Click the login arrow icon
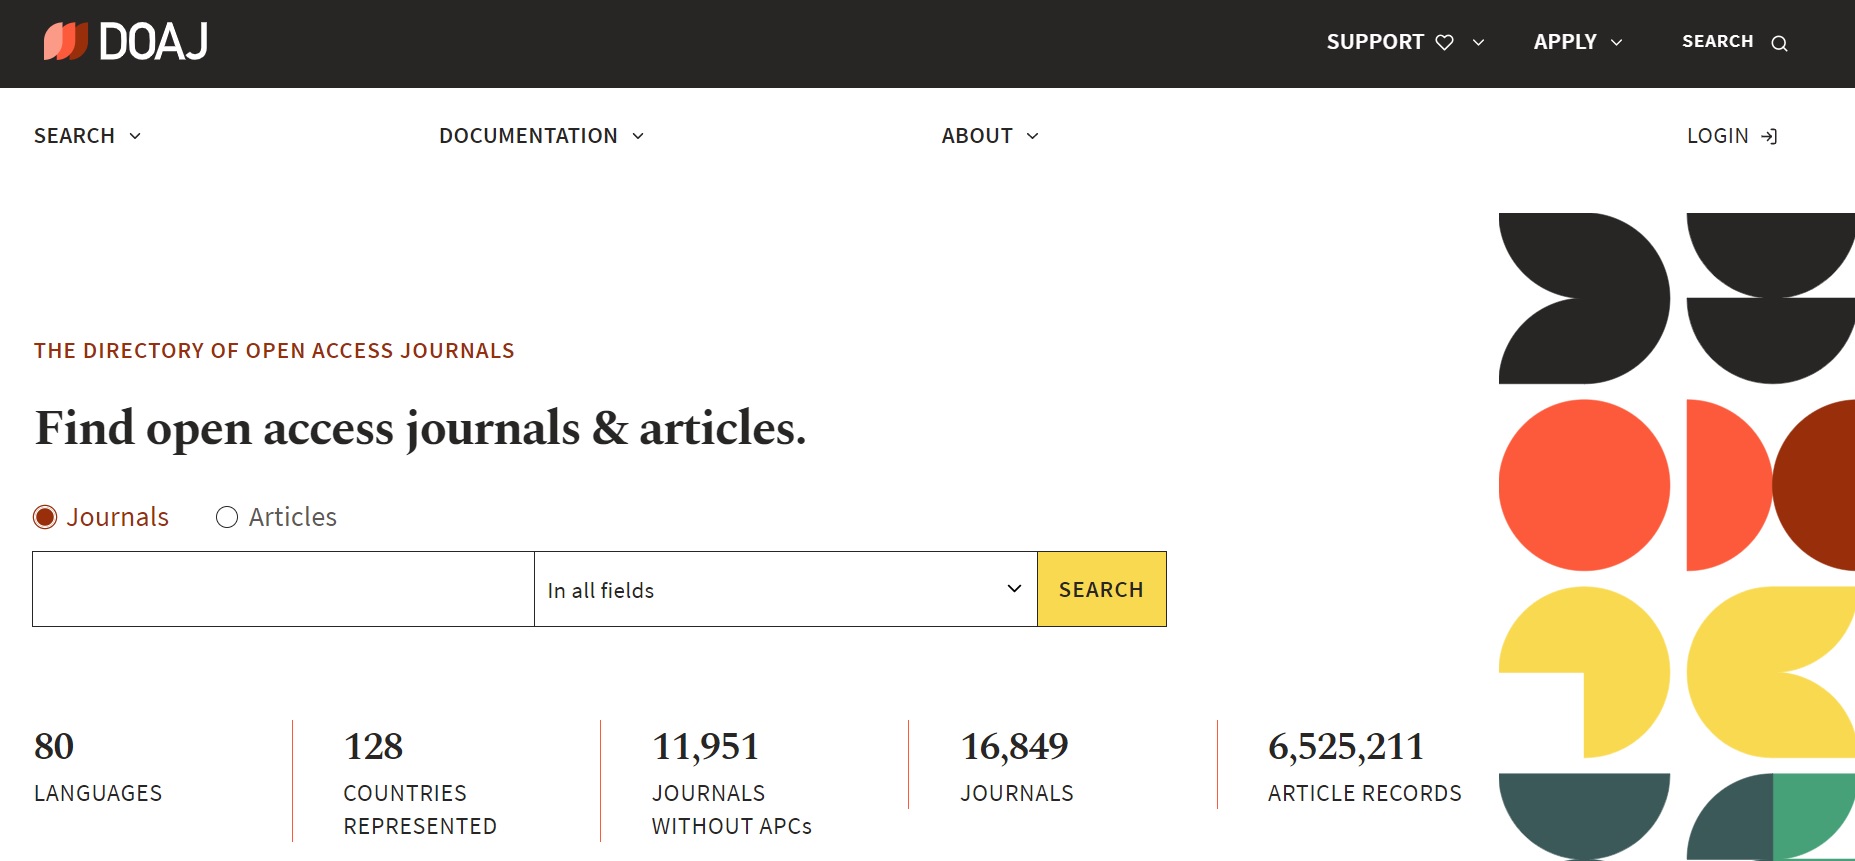 coord(1769,136)
